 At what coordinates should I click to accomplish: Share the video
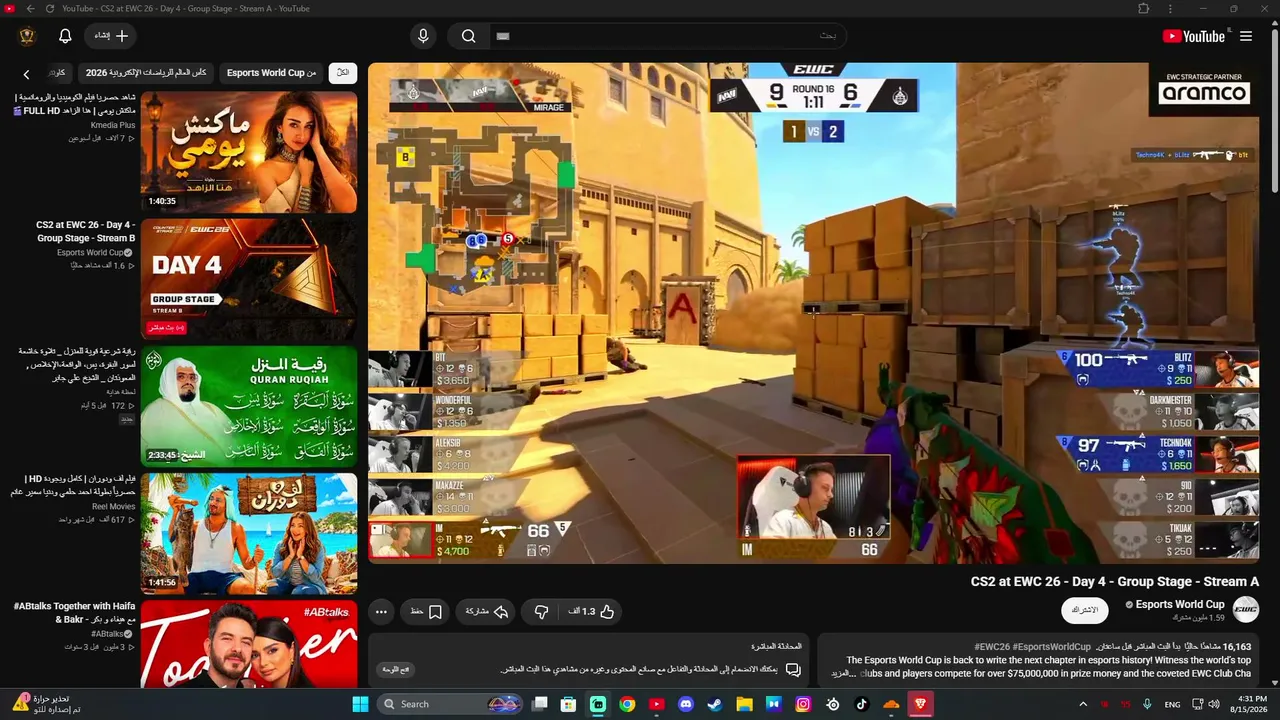click(x=487, y=611)
